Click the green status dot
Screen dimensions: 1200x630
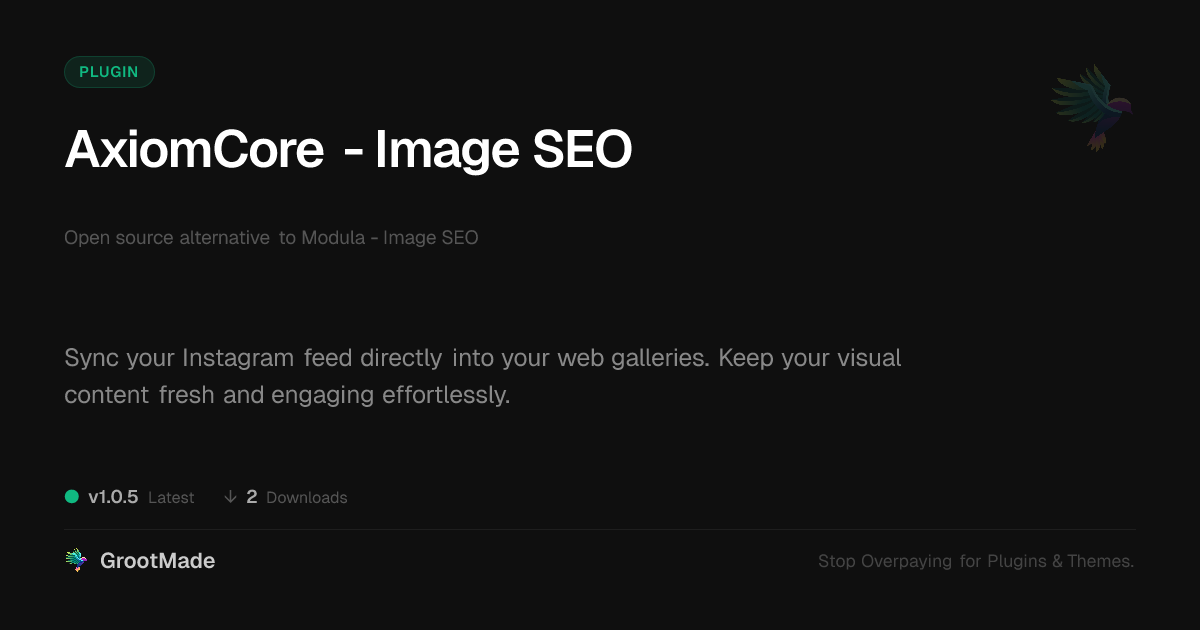coord(72,496)
